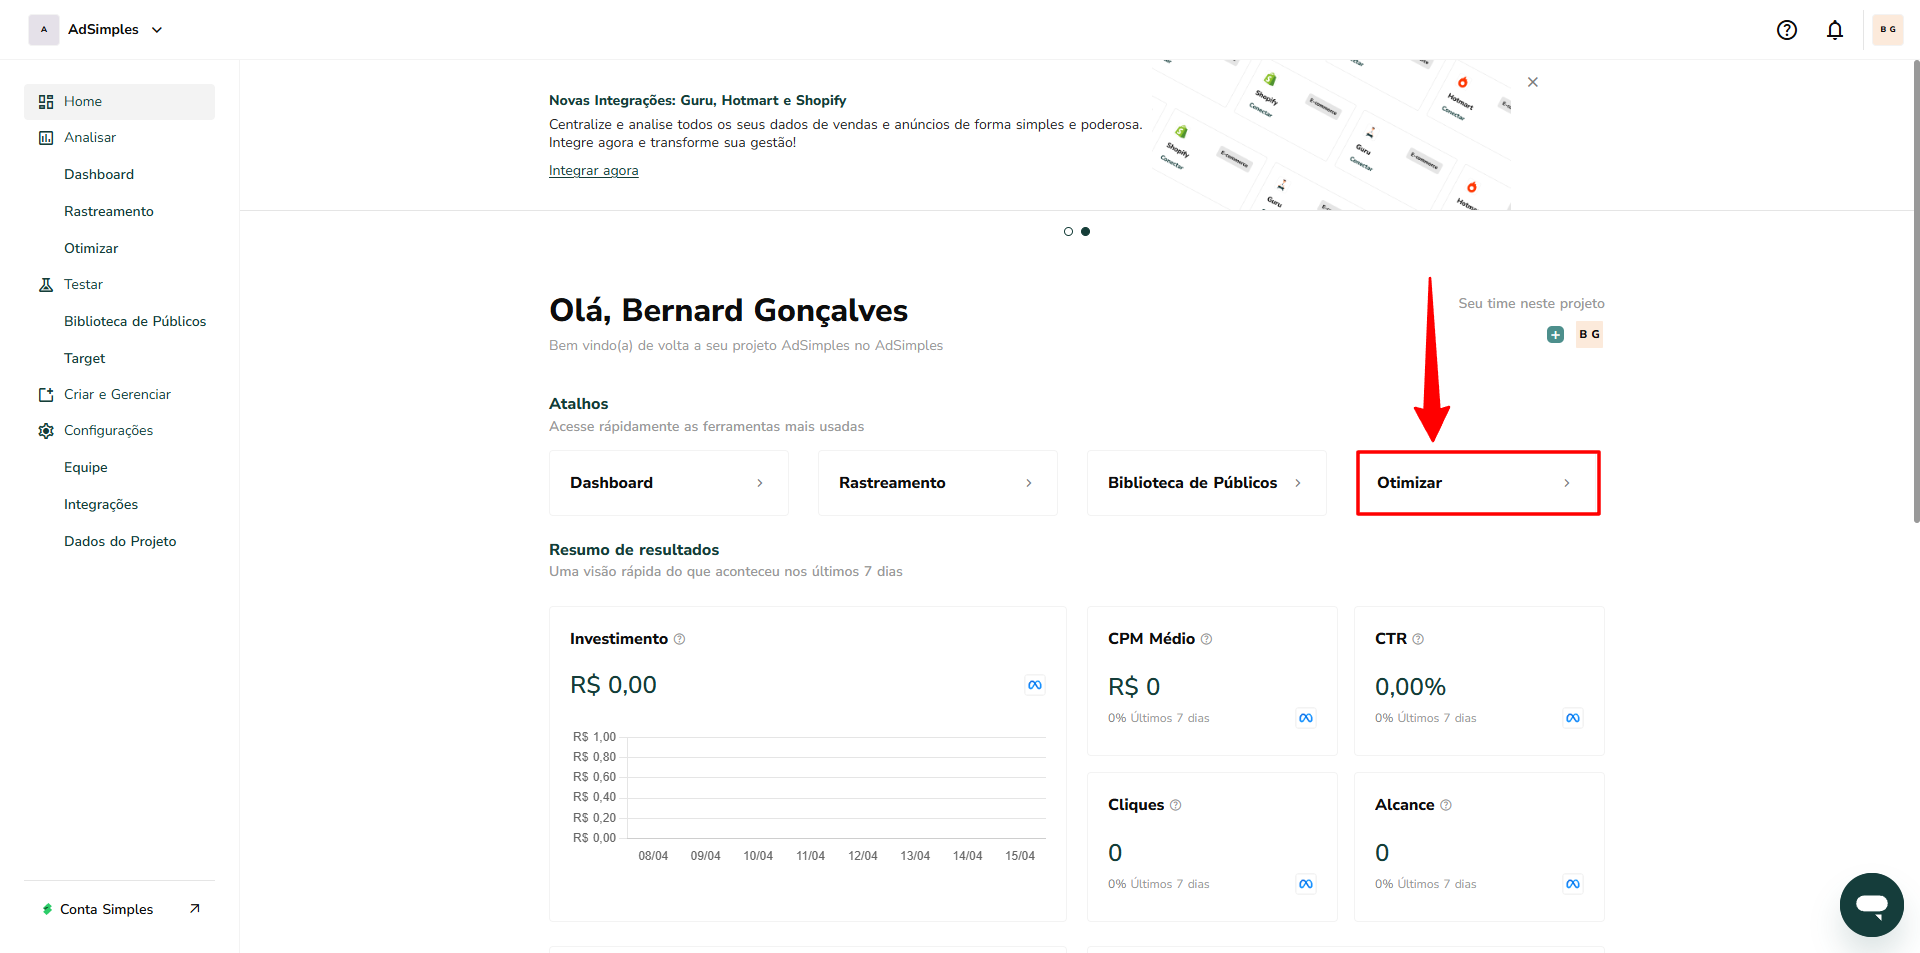
Task: Open the Biblioteca de Públicos shortcut card
Action: click(x=1207, y=483)
